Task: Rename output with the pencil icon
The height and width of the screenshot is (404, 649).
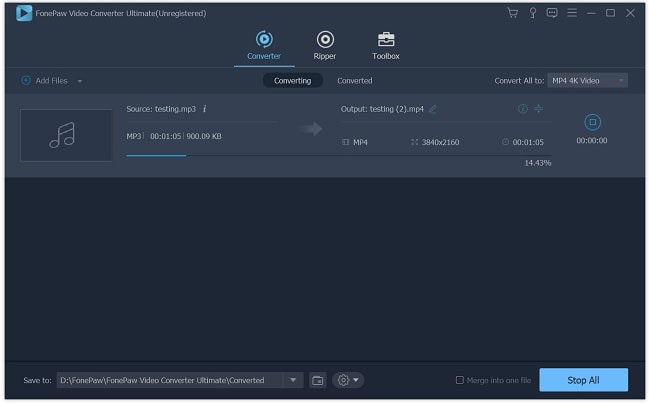Action: coord(433,109)
